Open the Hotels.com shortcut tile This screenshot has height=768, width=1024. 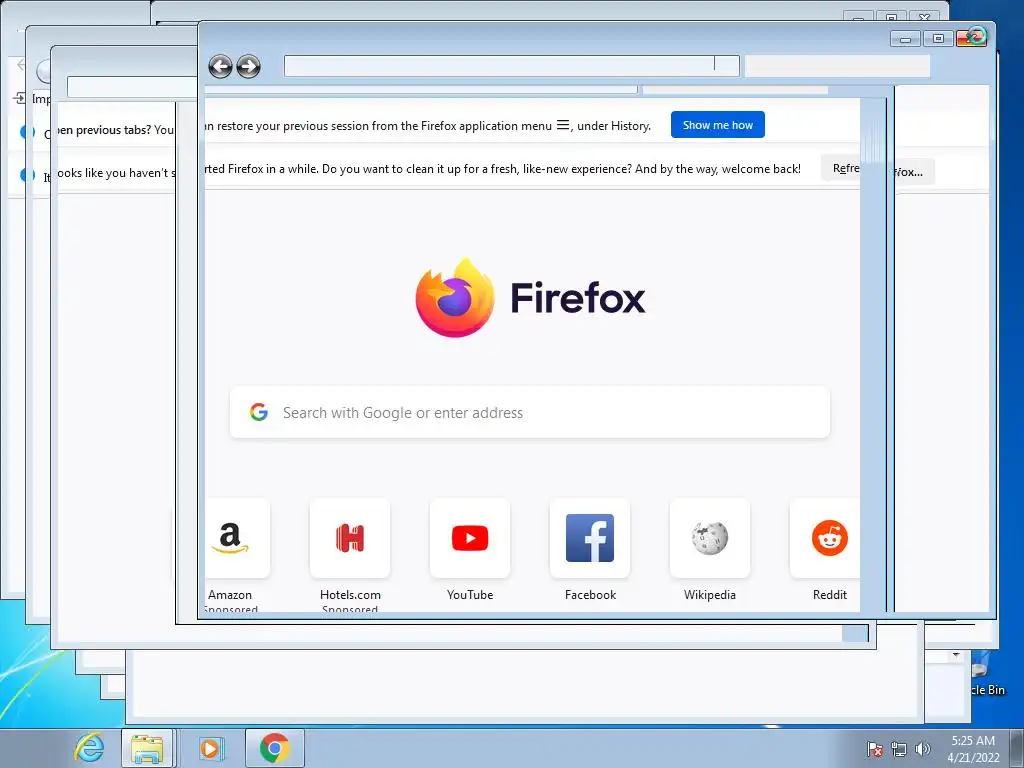tap(350, 538)
